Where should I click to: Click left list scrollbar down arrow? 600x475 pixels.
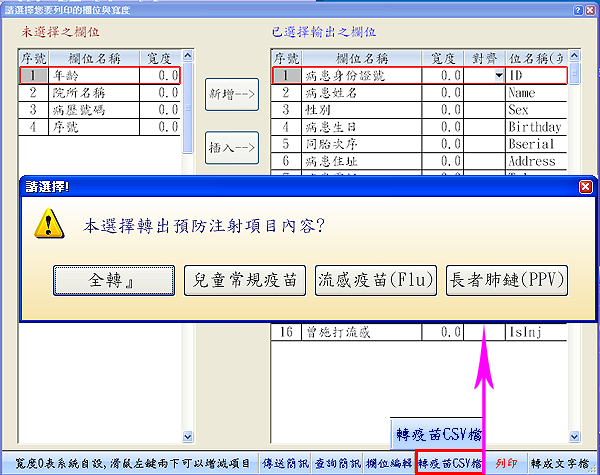pos(187,435)
